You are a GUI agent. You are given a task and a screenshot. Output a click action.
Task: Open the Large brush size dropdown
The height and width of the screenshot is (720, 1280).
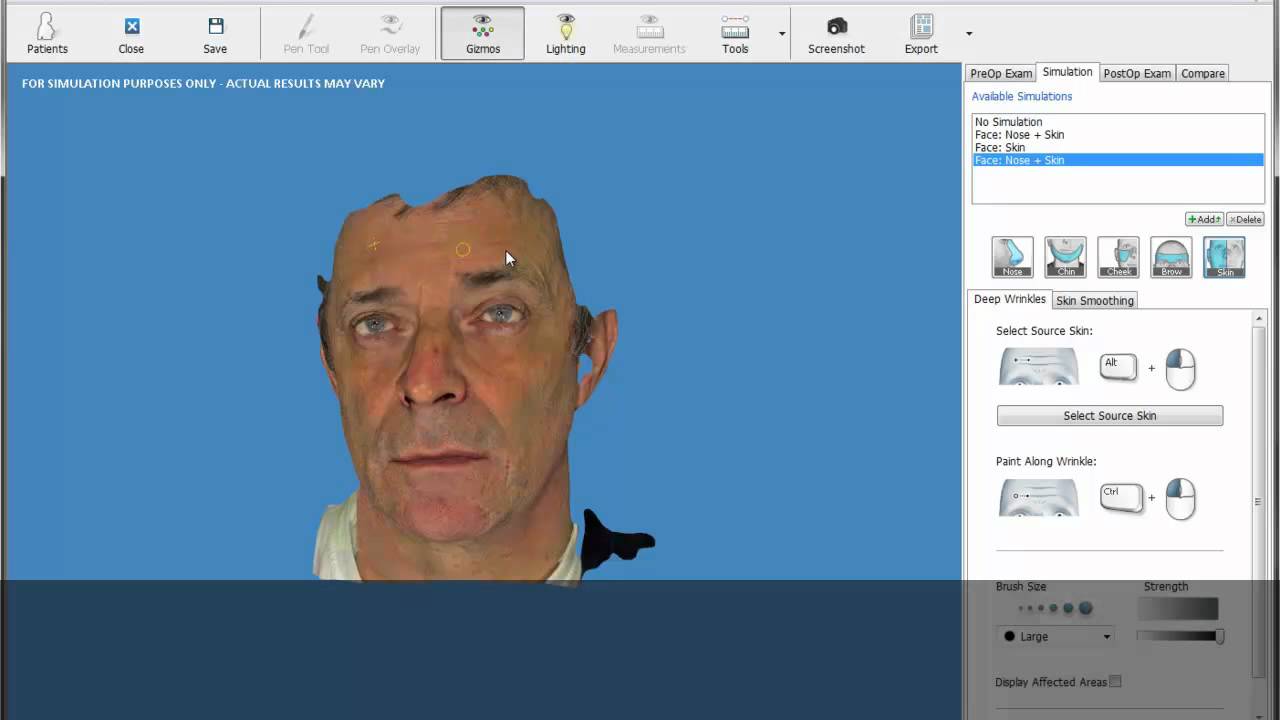pos(1056,636)
